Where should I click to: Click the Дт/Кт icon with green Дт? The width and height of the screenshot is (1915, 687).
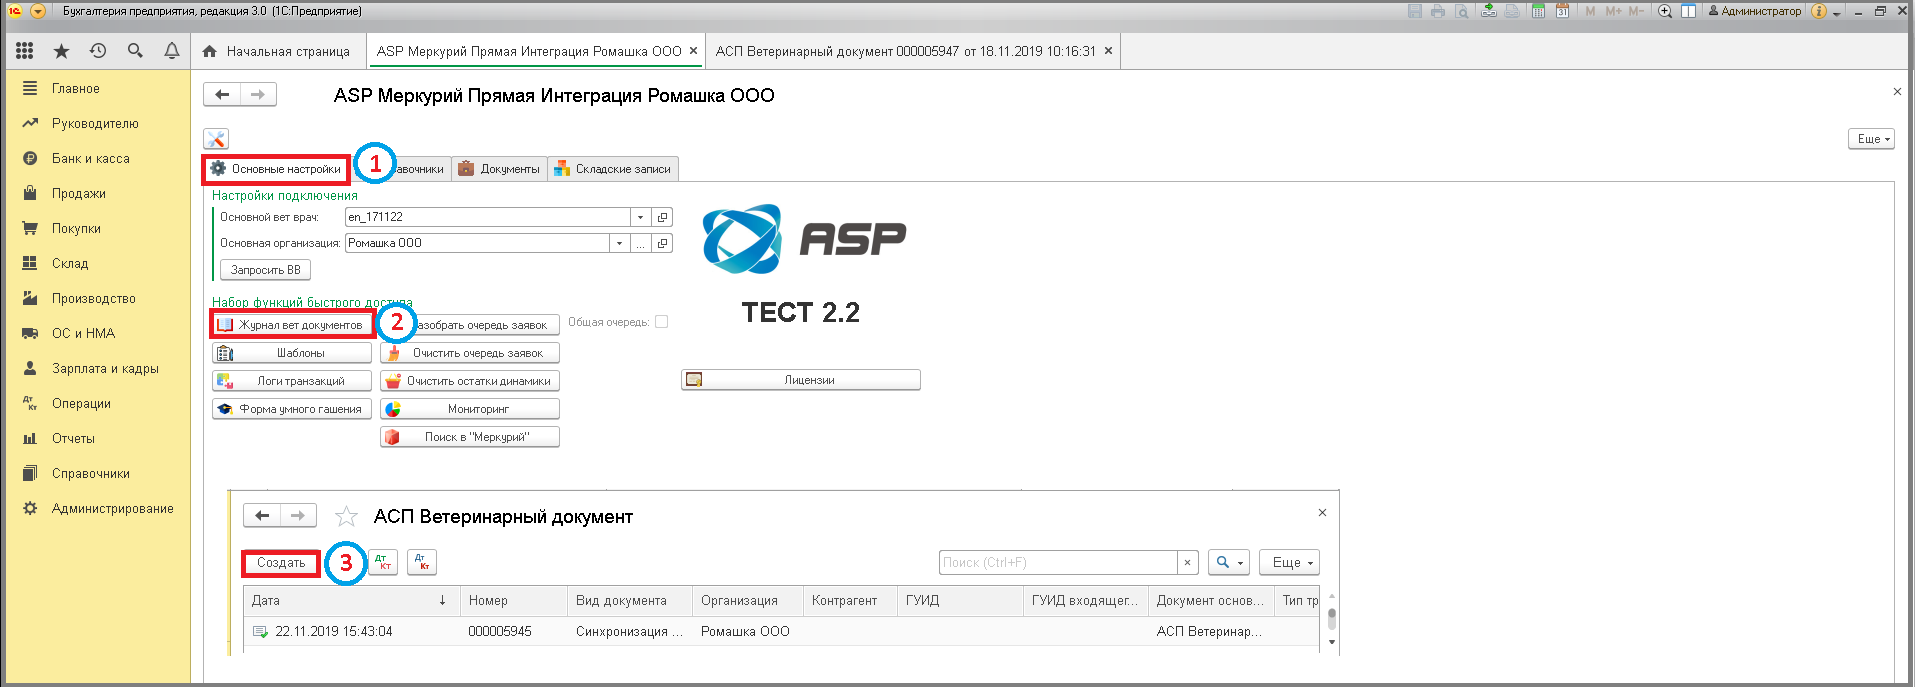[x=383, y=562]
